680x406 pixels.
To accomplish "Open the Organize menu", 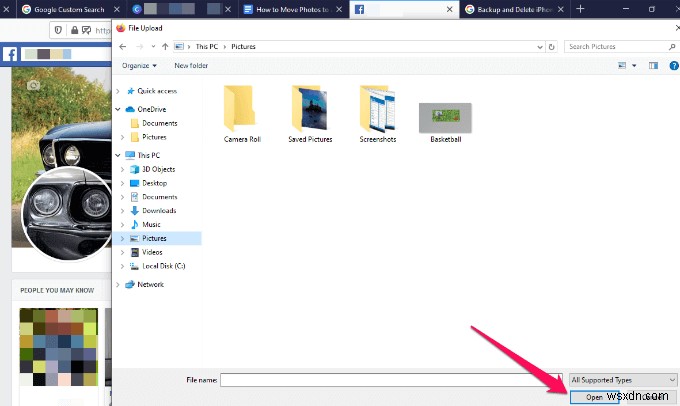I will (139, 65).
